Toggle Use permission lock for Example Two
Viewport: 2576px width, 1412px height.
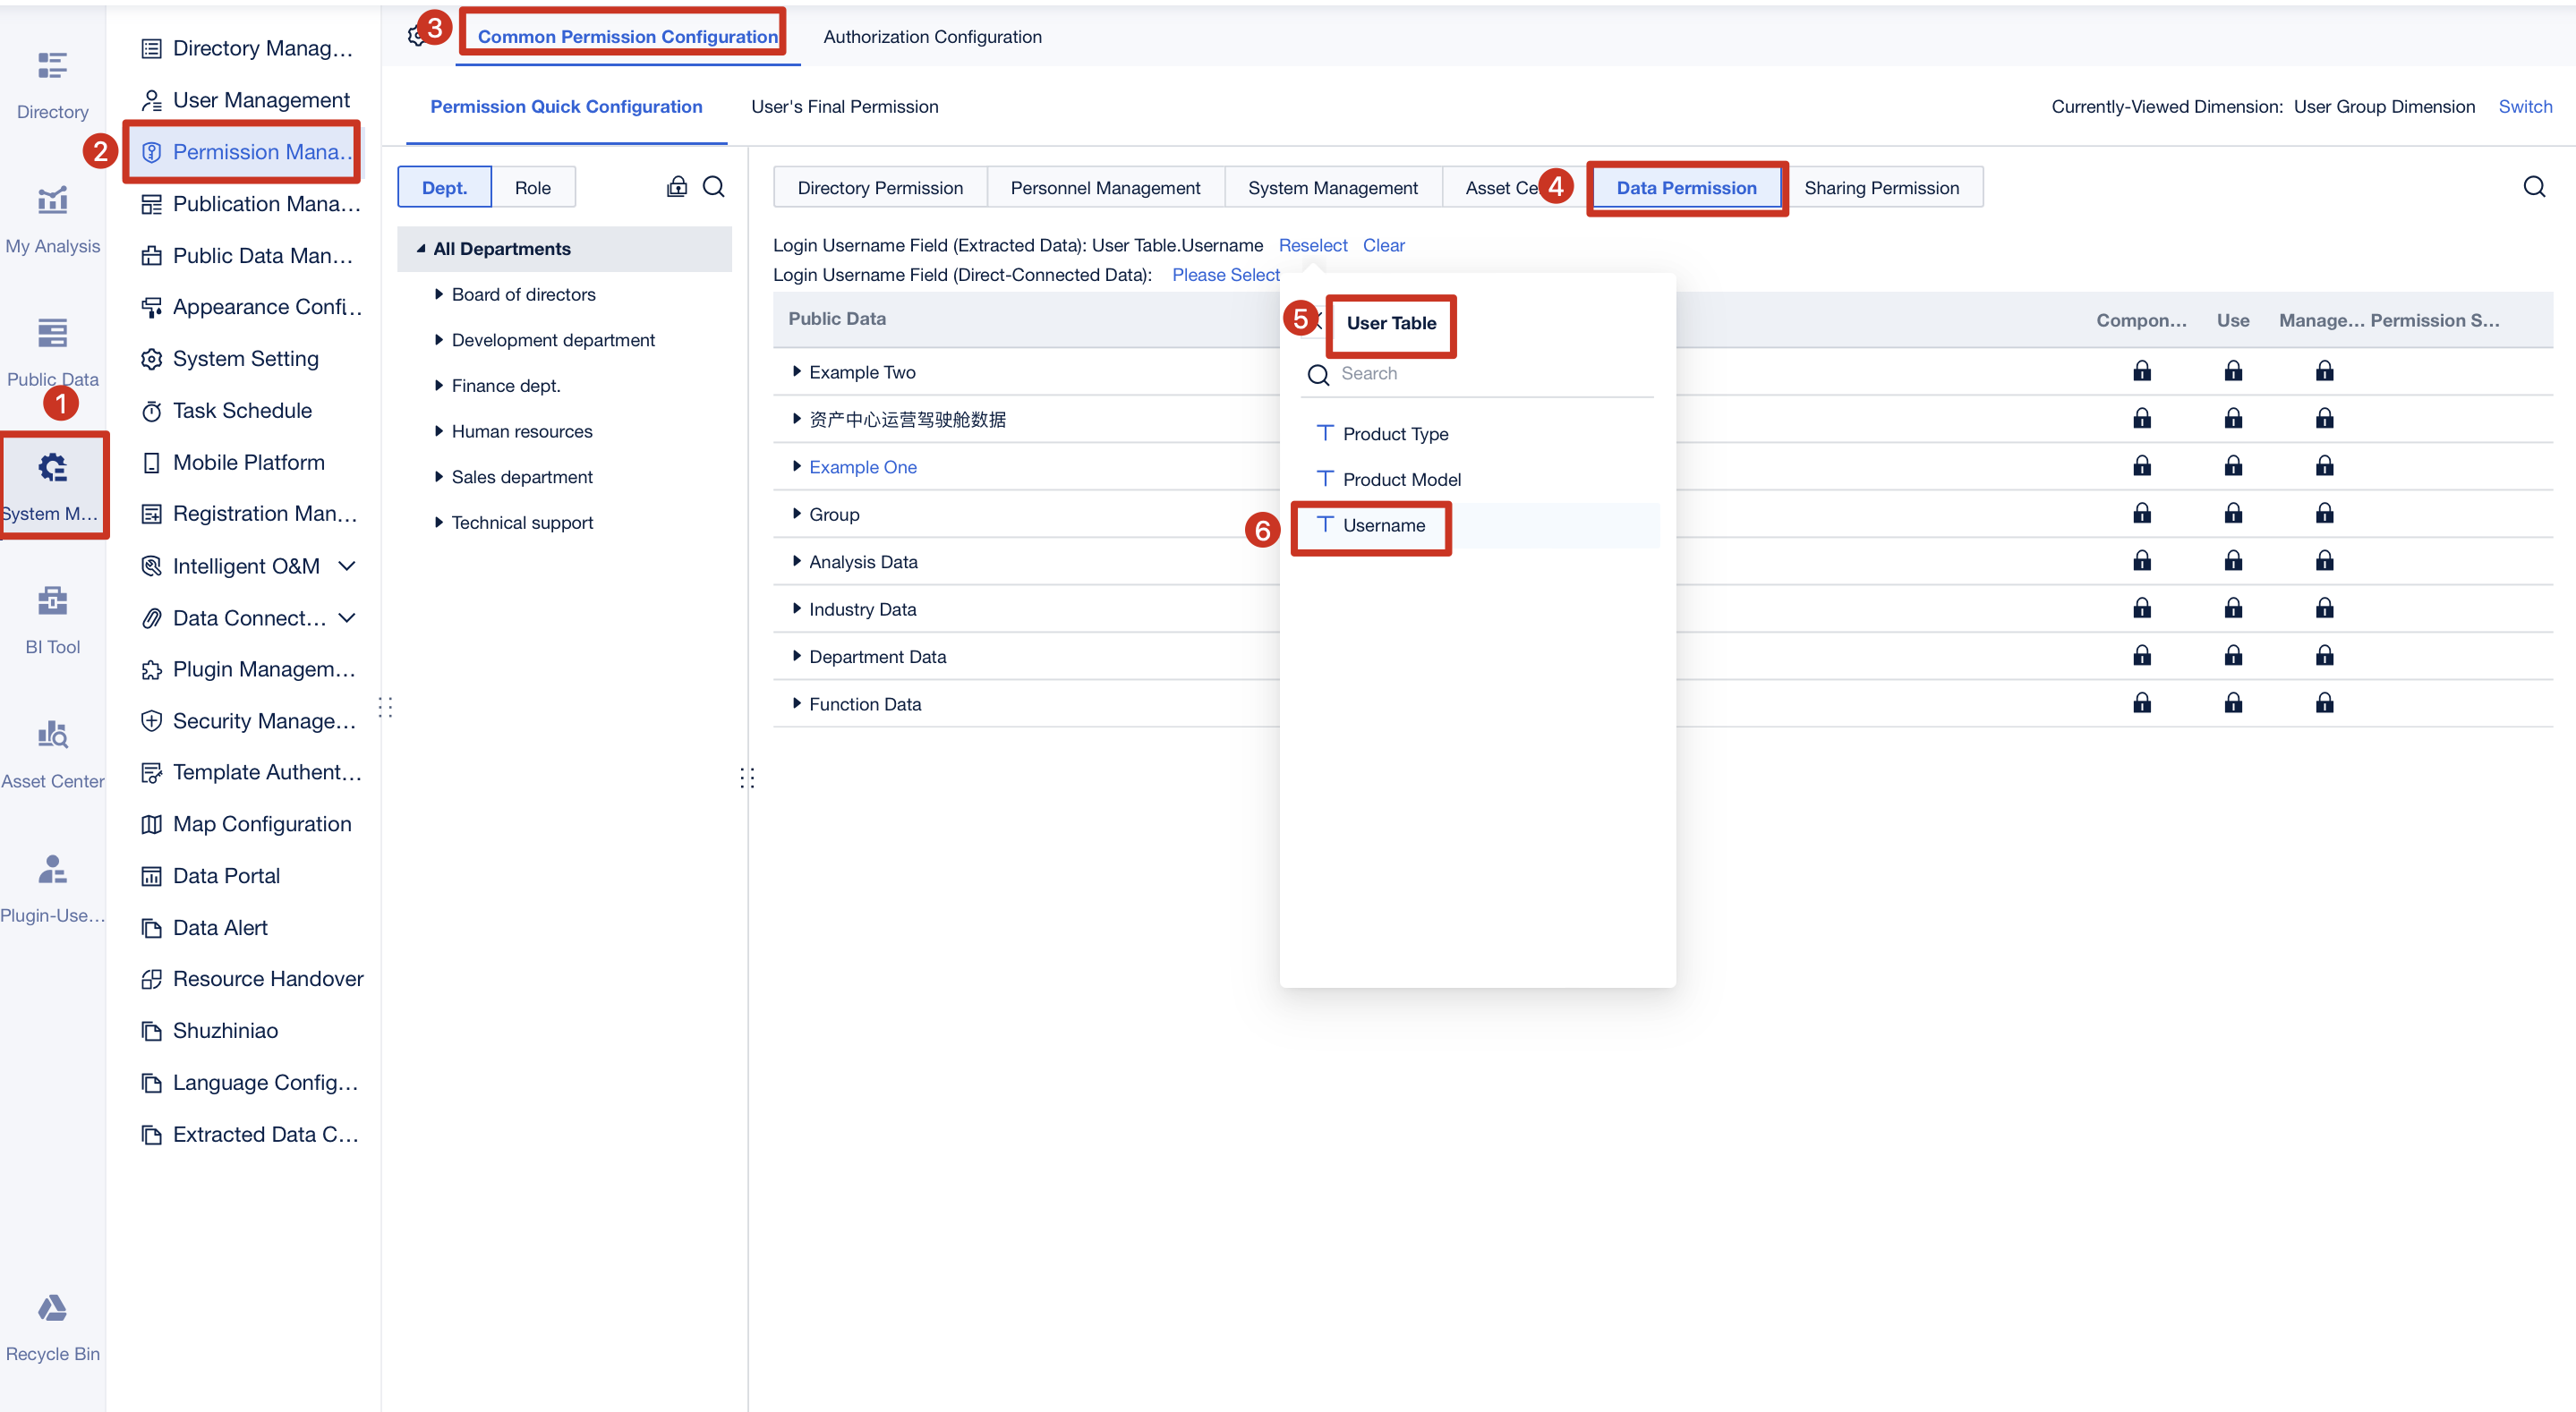[2232, 372]
